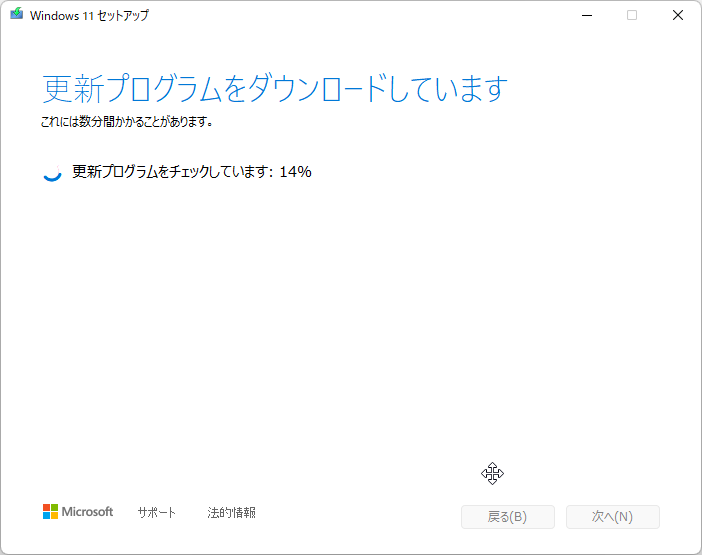This screenshot has height=555, width=702.
Task: Click the 戻る(B) button
Action: click(508, 517)
